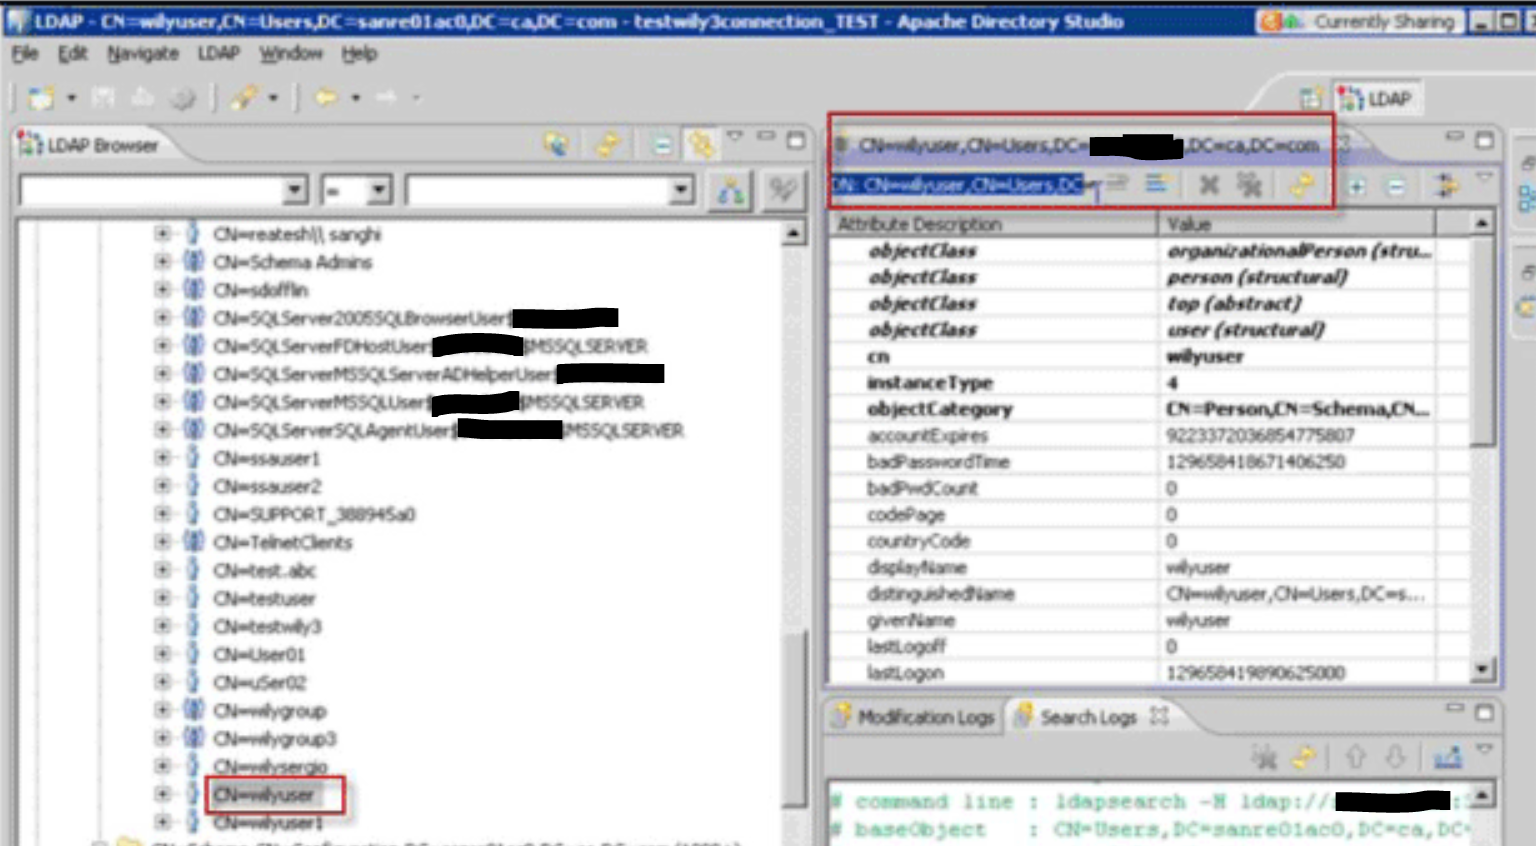
Task: Expand the CN=ssauser1 tree node
Action: click(x=162, y=457)
